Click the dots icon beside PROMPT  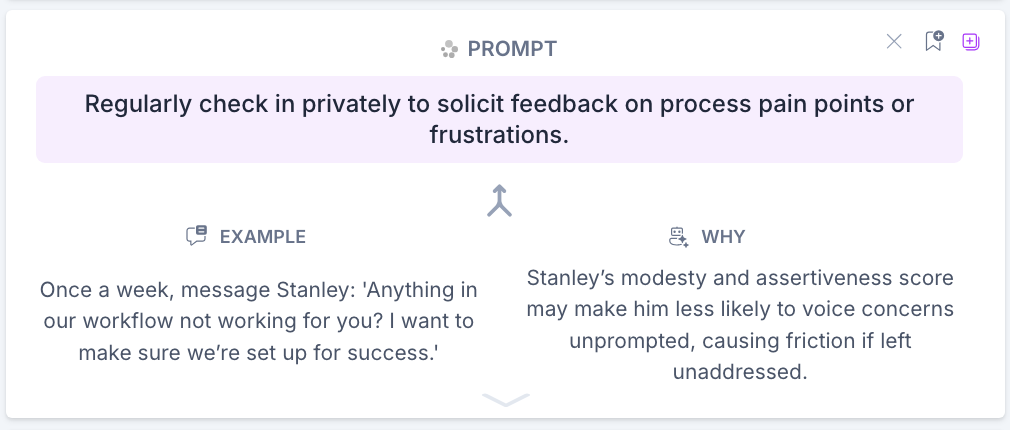coord(450,49)
